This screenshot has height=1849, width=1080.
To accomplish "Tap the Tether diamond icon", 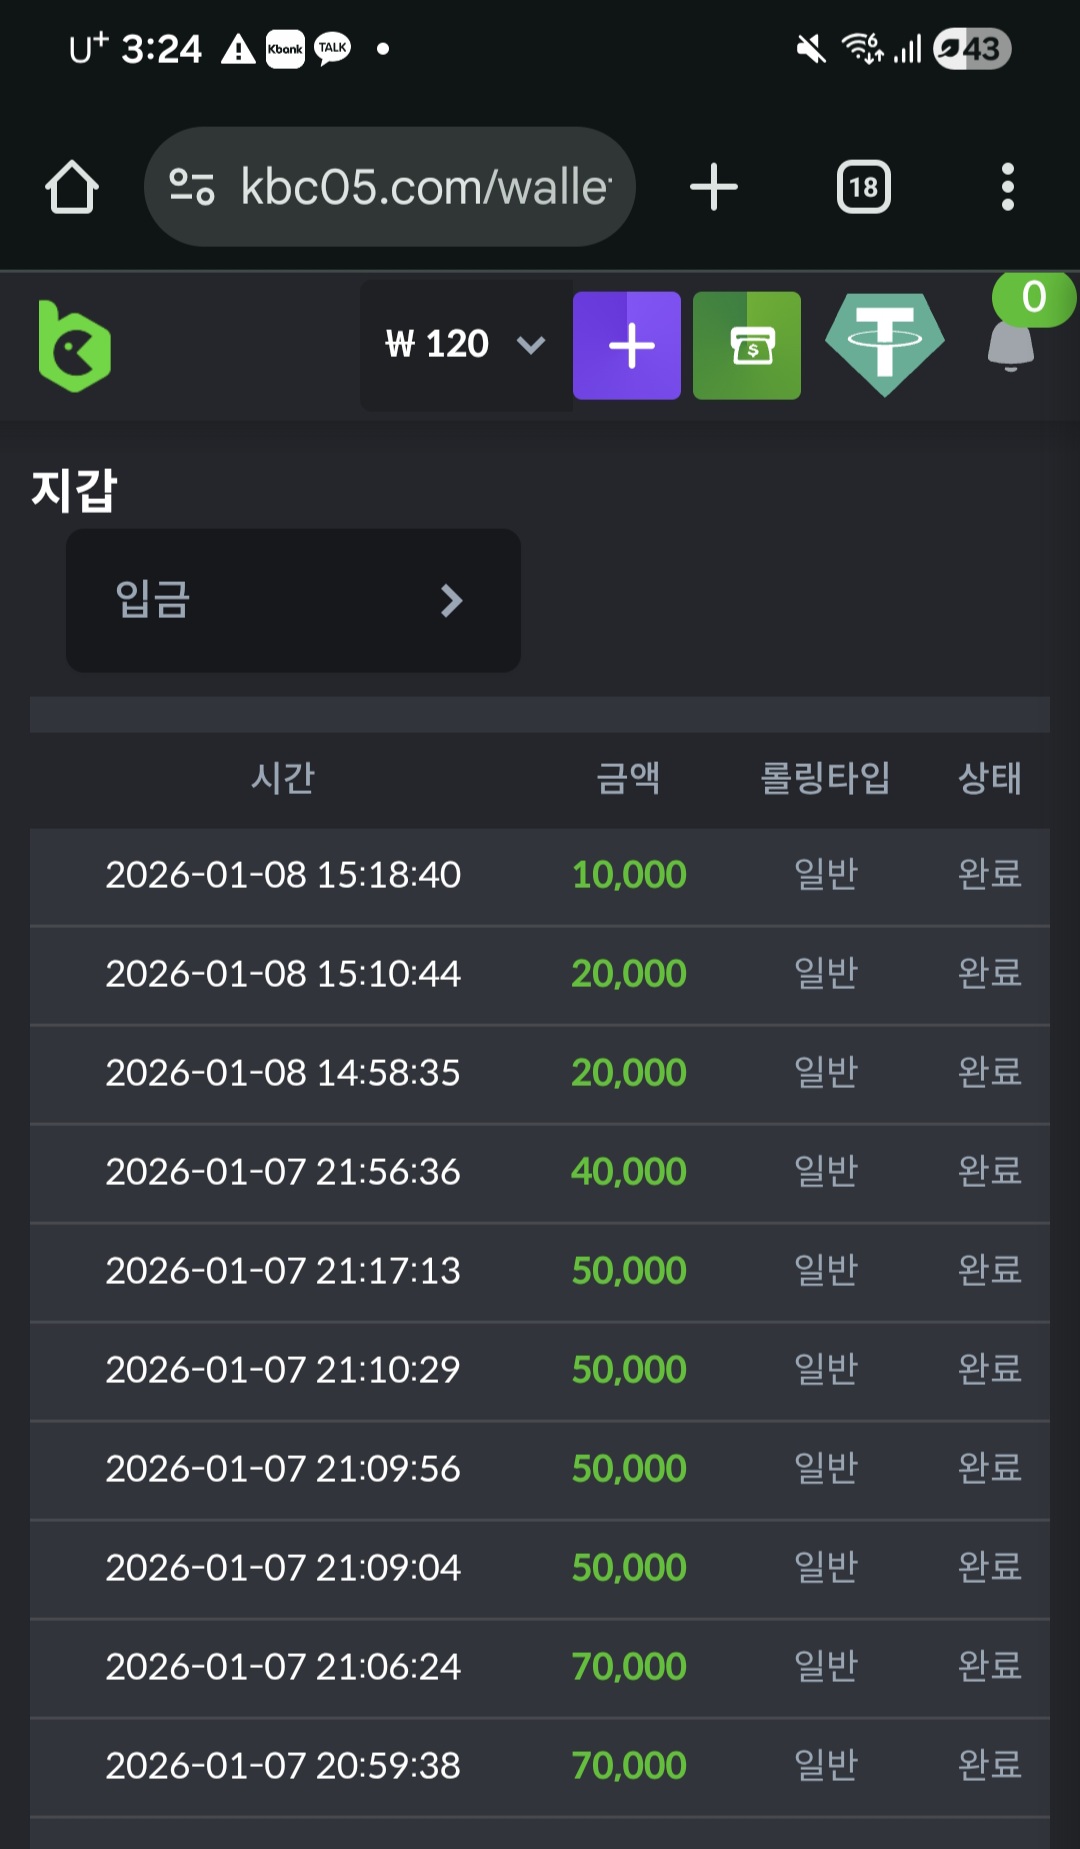I will click(885, 345).
